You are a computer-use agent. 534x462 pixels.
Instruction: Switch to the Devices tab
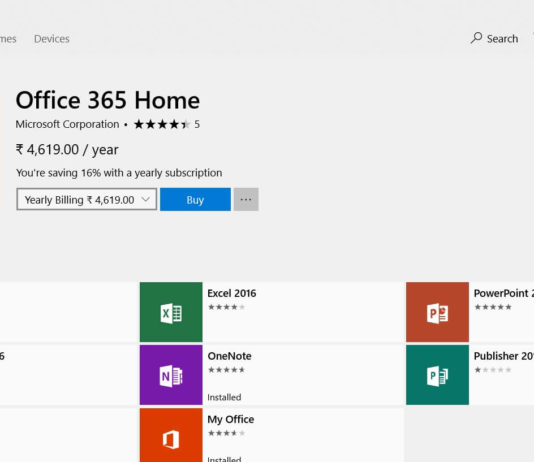[52, 39]
